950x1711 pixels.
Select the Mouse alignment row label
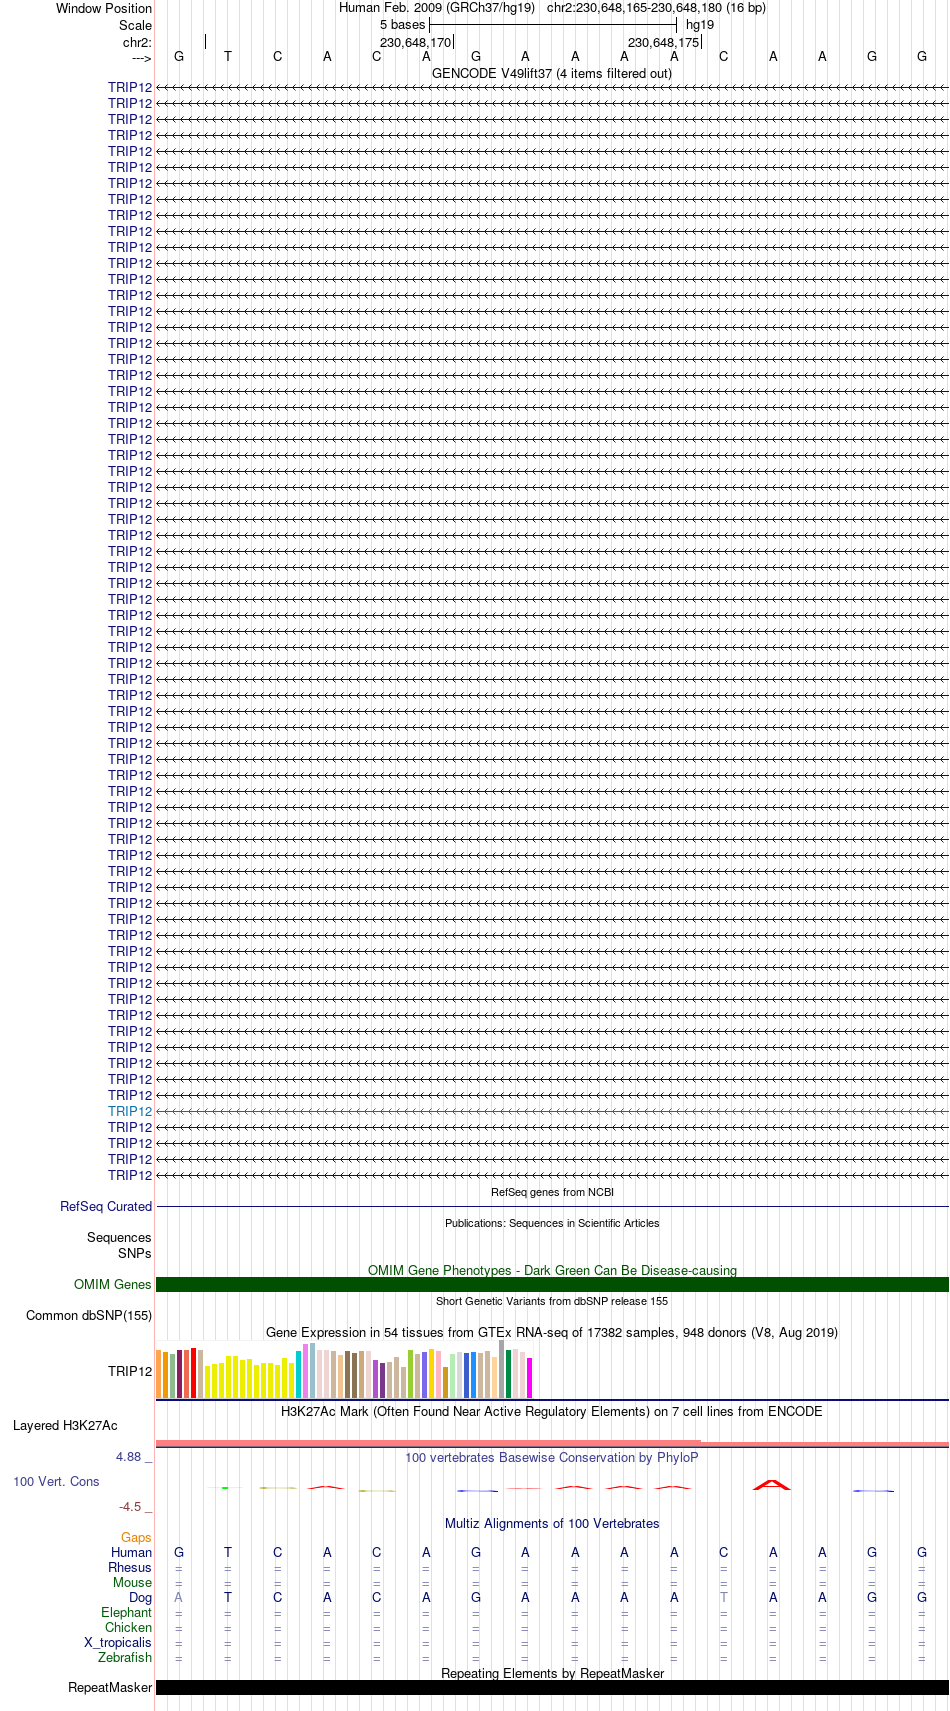coord(132,1582)
